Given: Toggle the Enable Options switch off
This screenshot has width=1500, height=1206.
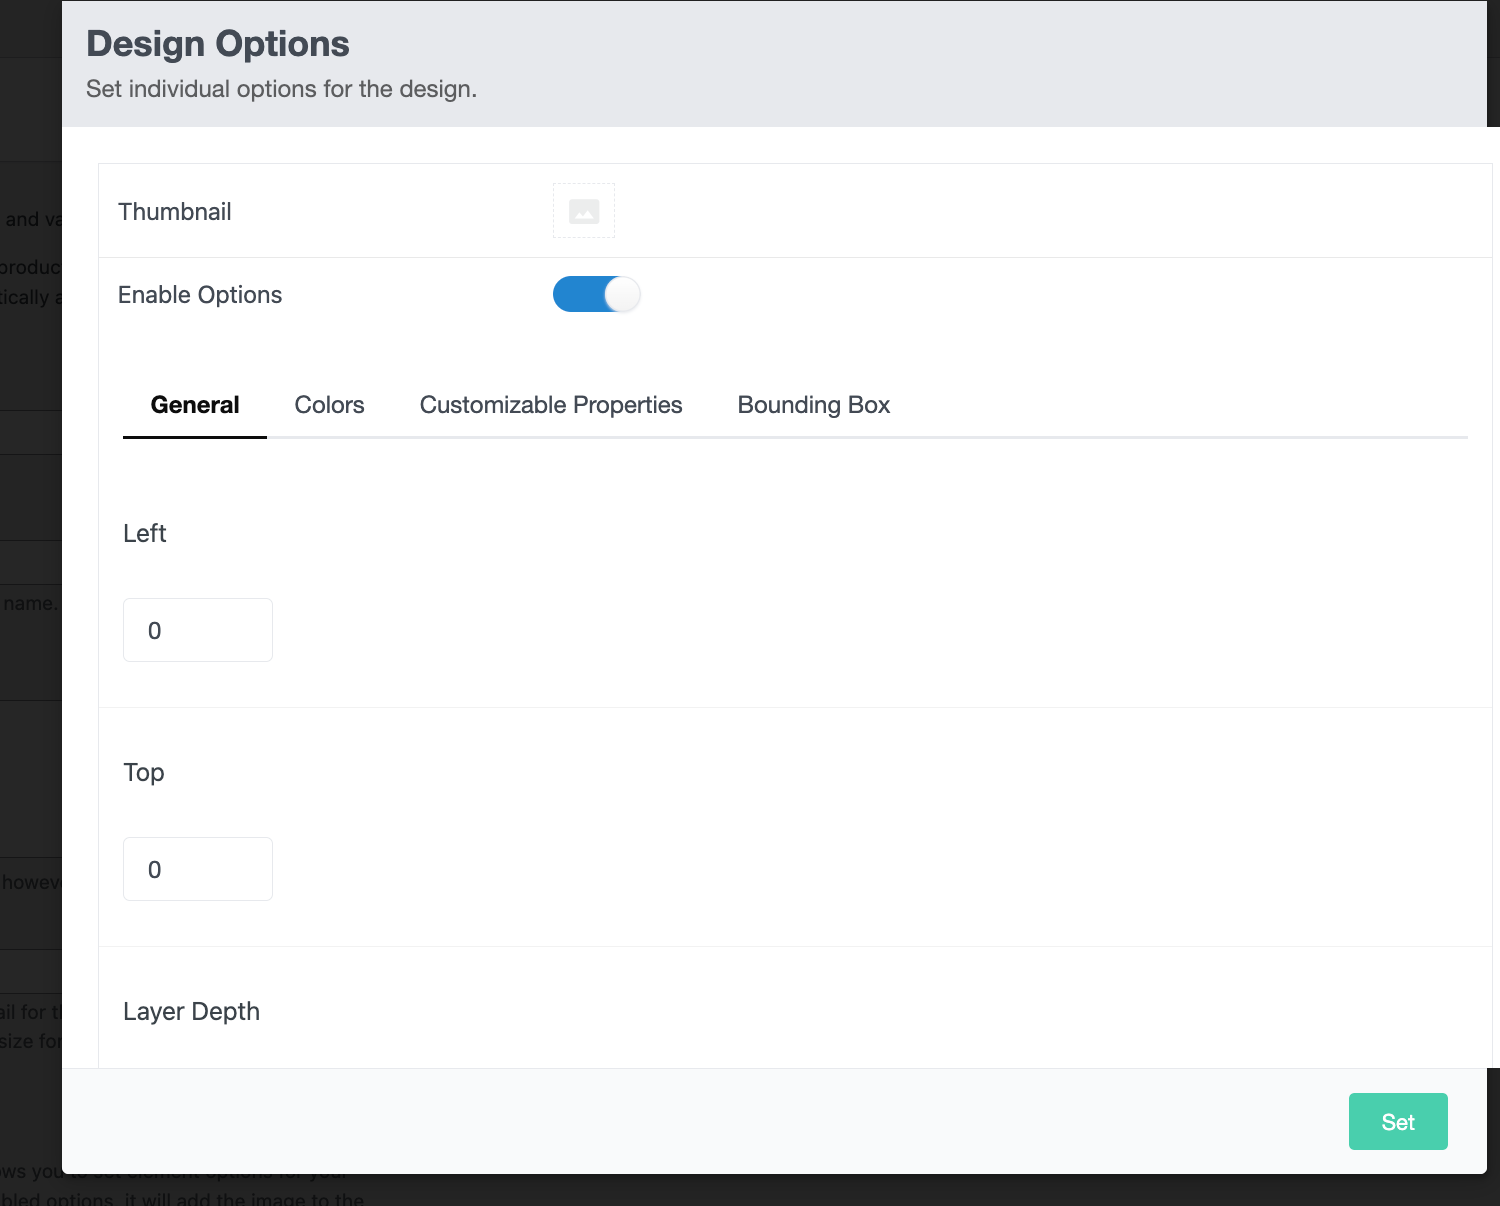Looking at the screenshot, I should [597, 294].
